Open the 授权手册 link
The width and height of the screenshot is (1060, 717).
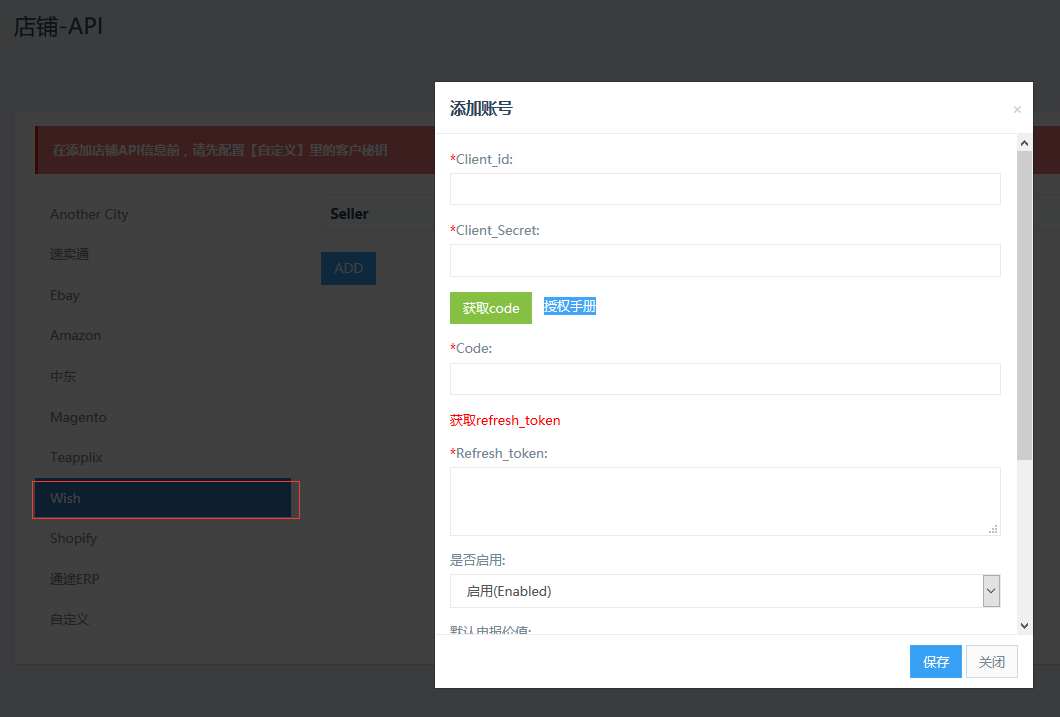[569, 306]
